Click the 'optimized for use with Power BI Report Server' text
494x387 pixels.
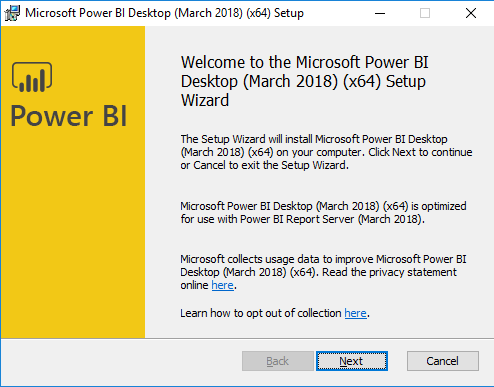(x=323, y=213)
